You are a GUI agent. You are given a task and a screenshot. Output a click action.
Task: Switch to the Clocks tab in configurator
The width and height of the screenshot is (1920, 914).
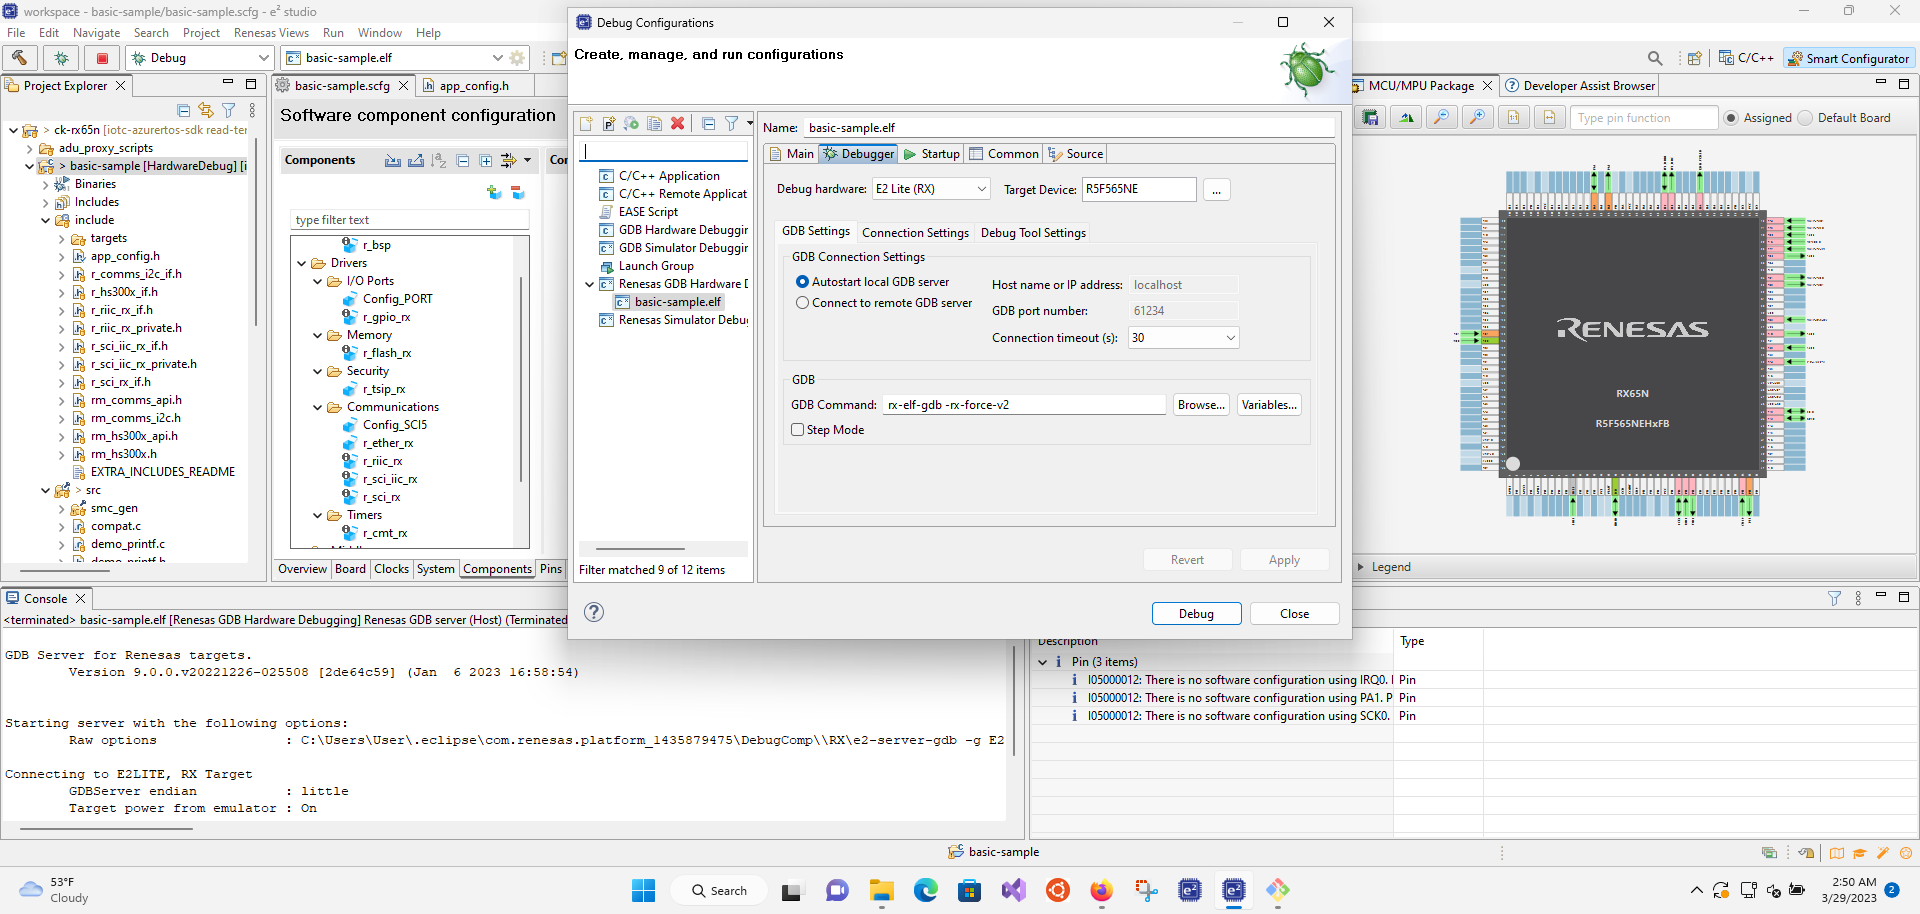(391, 569)
